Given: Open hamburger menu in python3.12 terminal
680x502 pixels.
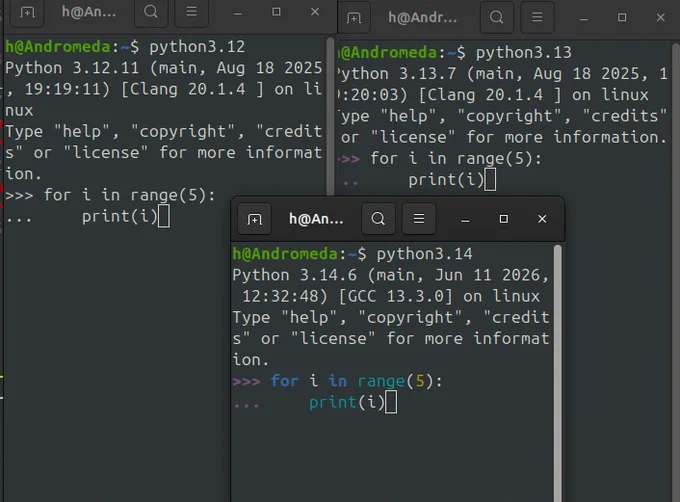Looking at the screenshot, I should click(x=191, y=12).
